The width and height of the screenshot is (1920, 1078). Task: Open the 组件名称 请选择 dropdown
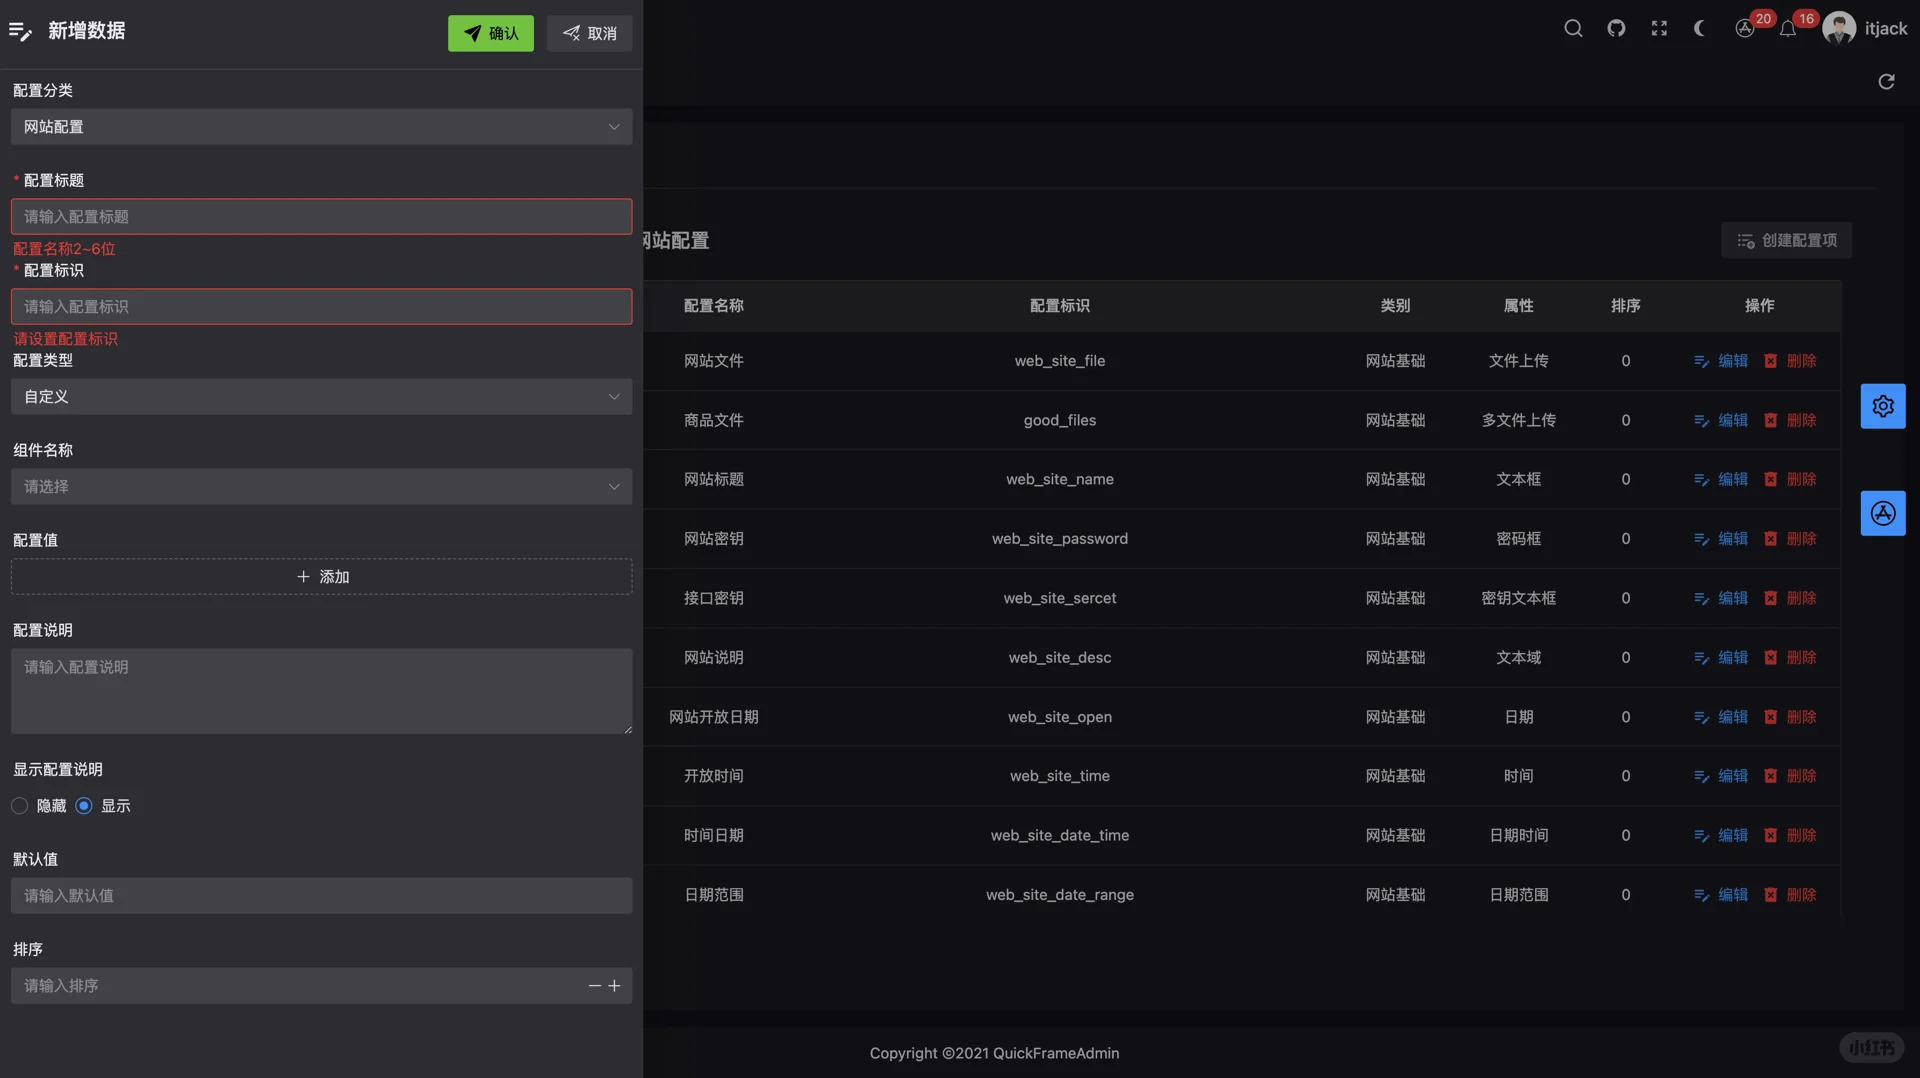(321, 487)
